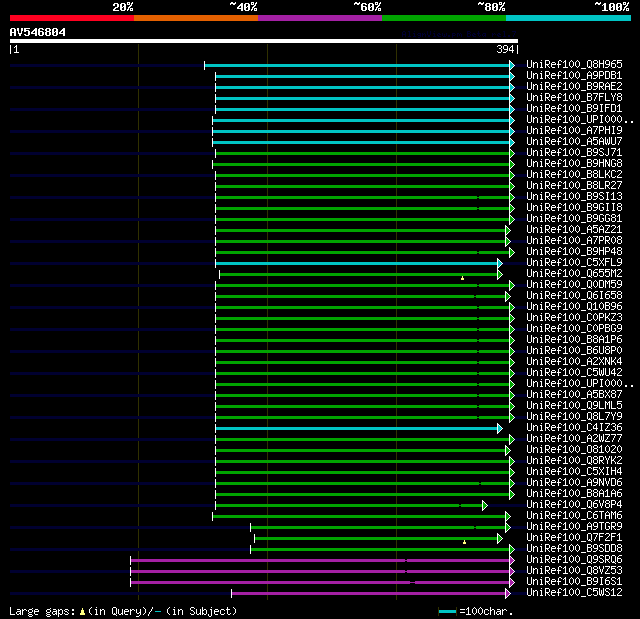Select hit UniRef100_B9SJ71
The image size is (640, 619).
tap(574, 153)
